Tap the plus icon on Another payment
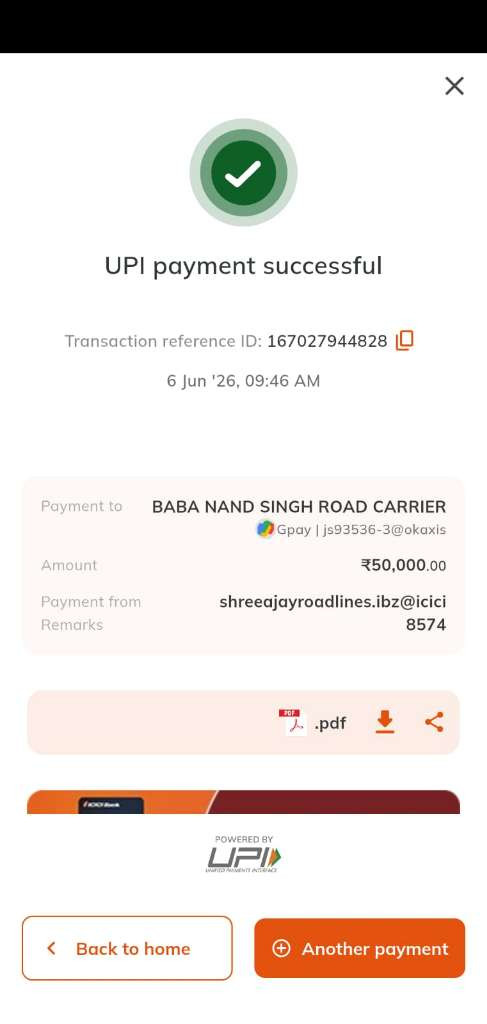487x1024 pixels. coord(281,948)
